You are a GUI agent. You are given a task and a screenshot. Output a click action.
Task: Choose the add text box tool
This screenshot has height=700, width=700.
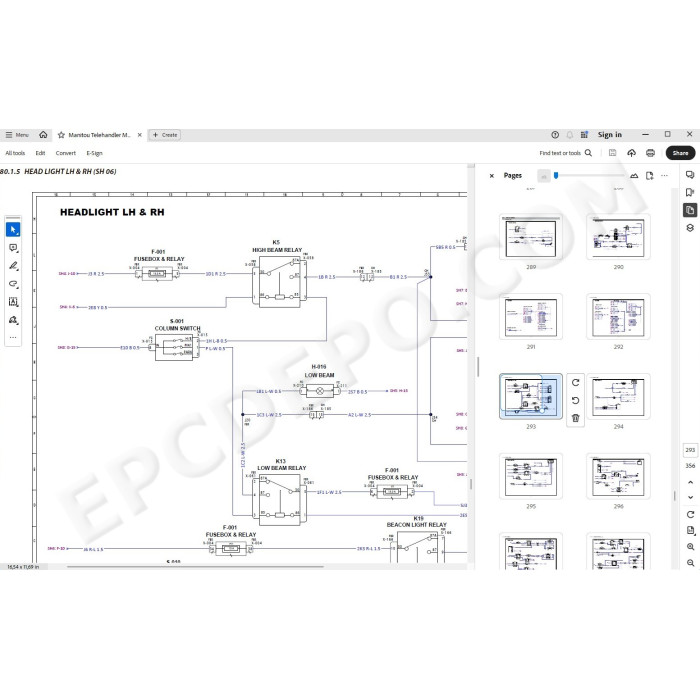[x=13, y=302]
